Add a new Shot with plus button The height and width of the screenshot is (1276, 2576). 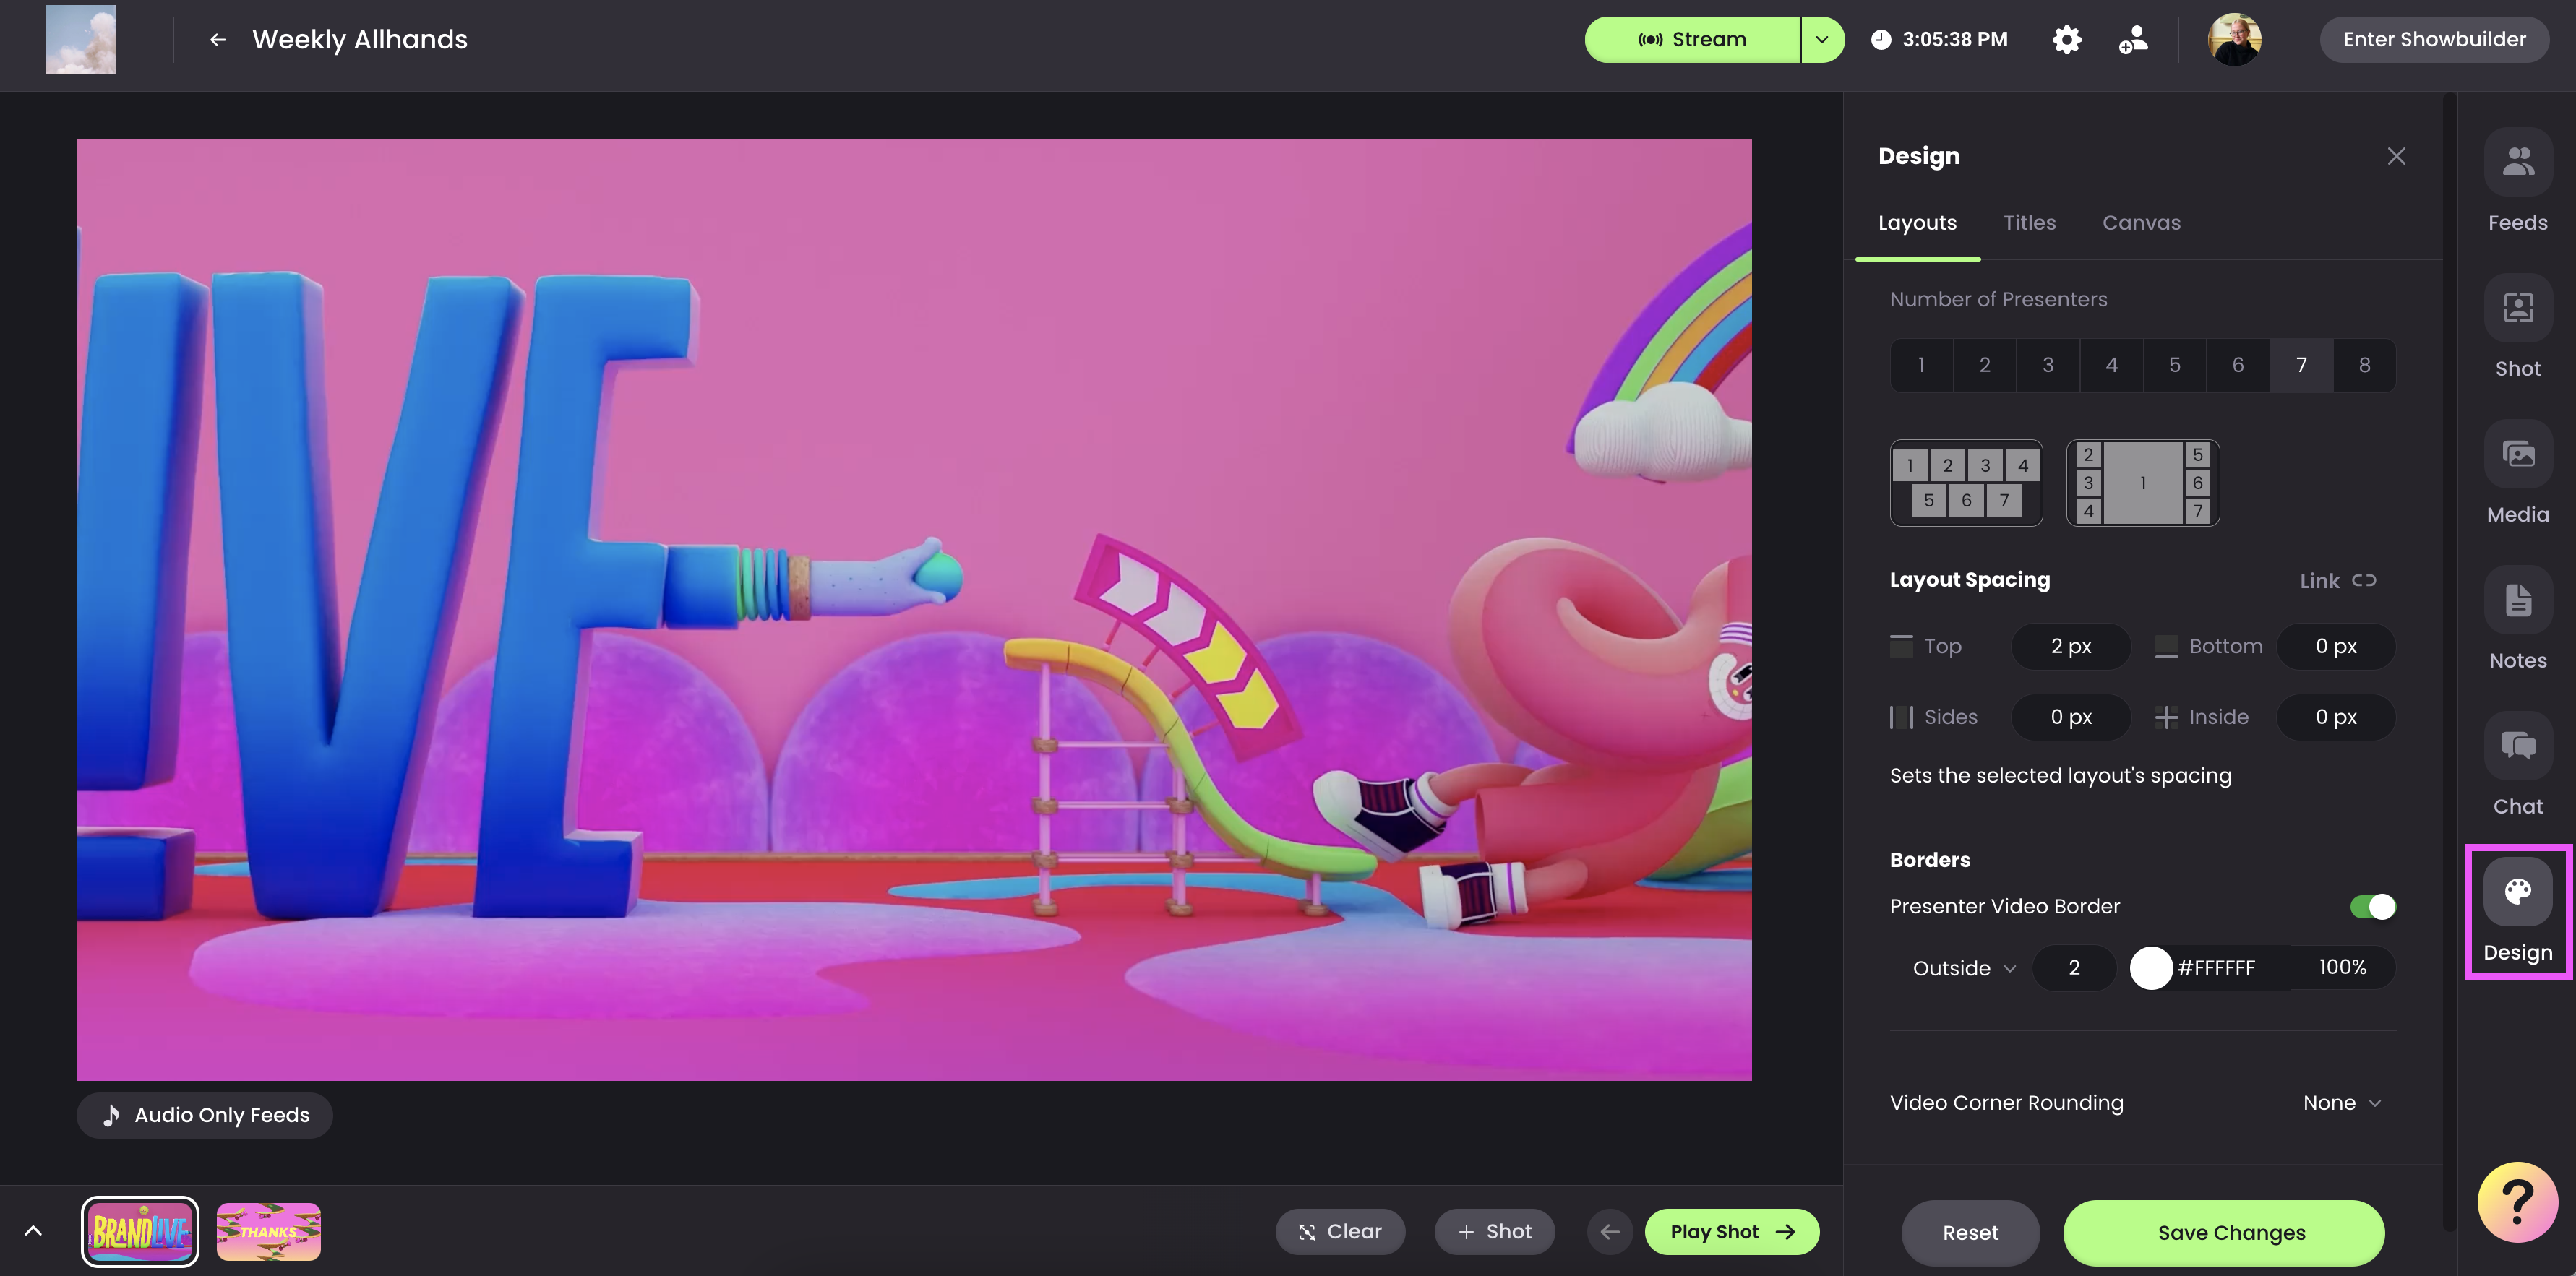[1494, 1231]
